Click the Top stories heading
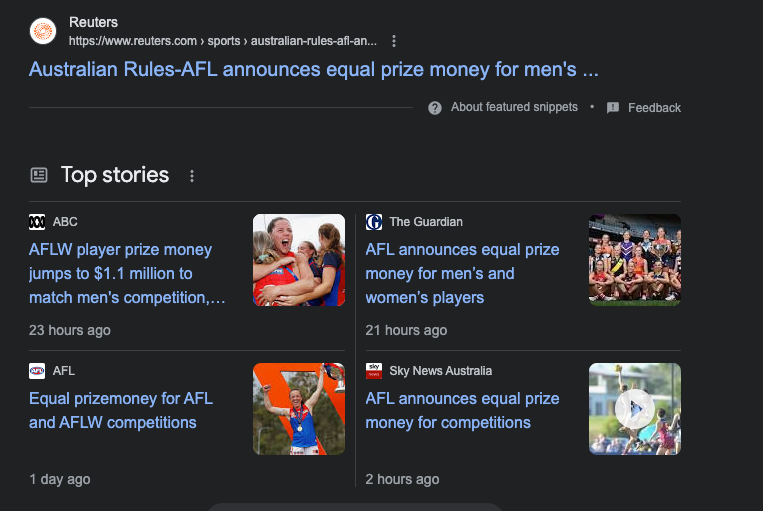Screen dimensions: 763x511 coord(115,175)
